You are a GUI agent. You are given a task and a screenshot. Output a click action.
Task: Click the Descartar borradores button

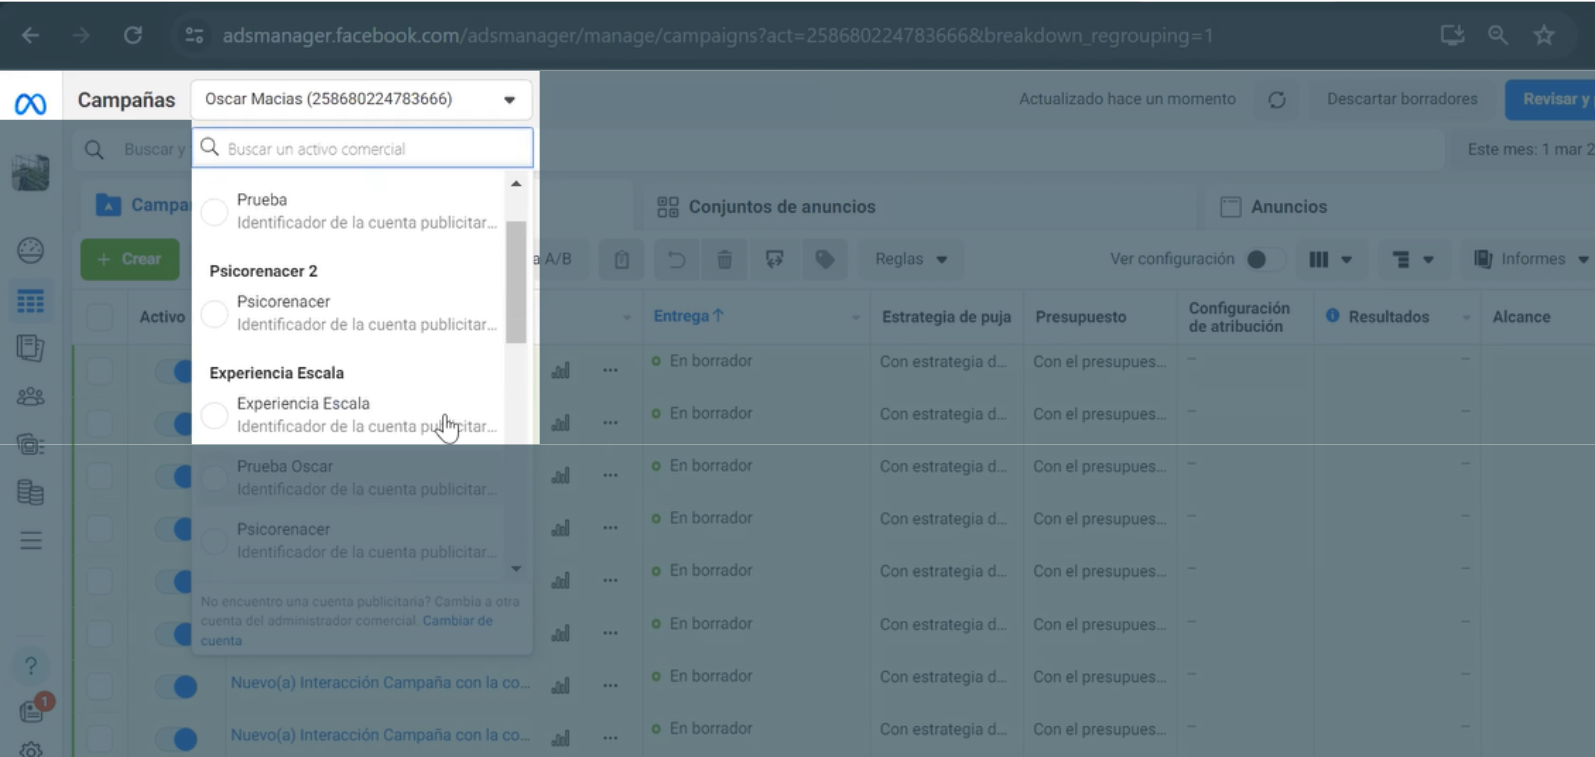(x=1402, y=99)
